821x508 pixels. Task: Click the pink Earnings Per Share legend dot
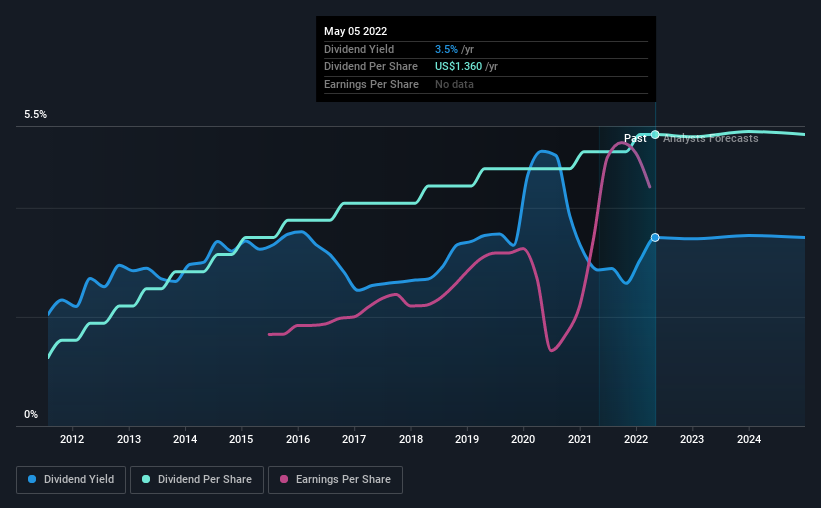284,479
